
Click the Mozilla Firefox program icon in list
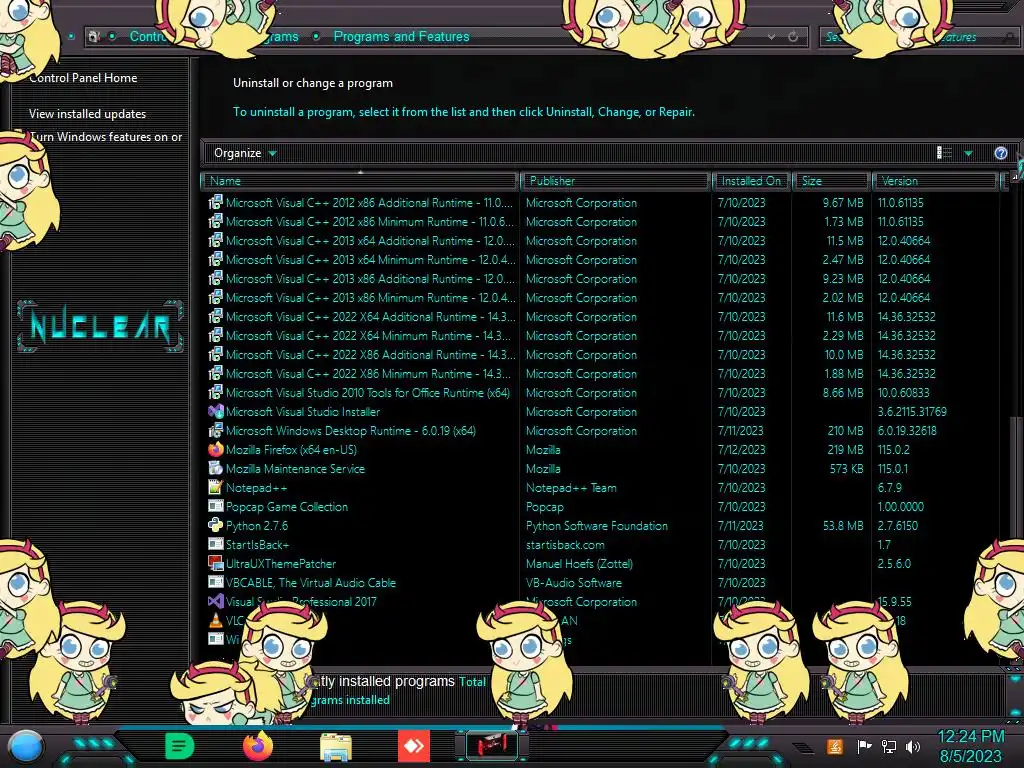(x=216, y=449)
